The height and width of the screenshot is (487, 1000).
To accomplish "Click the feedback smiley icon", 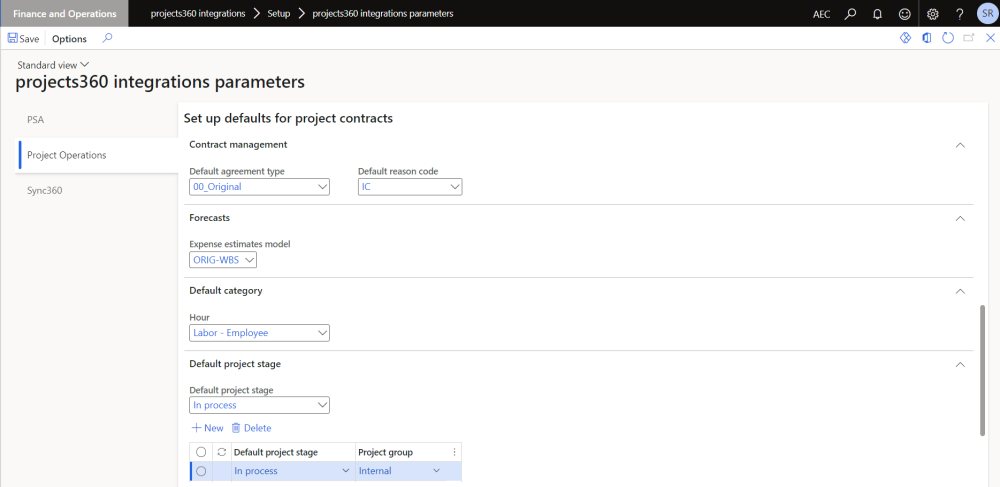I will click(x=904, y=14).
